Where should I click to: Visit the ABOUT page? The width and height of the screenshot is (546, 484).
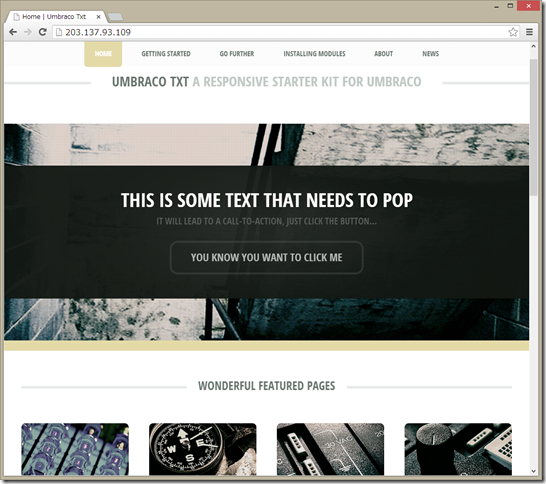click(383, 54)
